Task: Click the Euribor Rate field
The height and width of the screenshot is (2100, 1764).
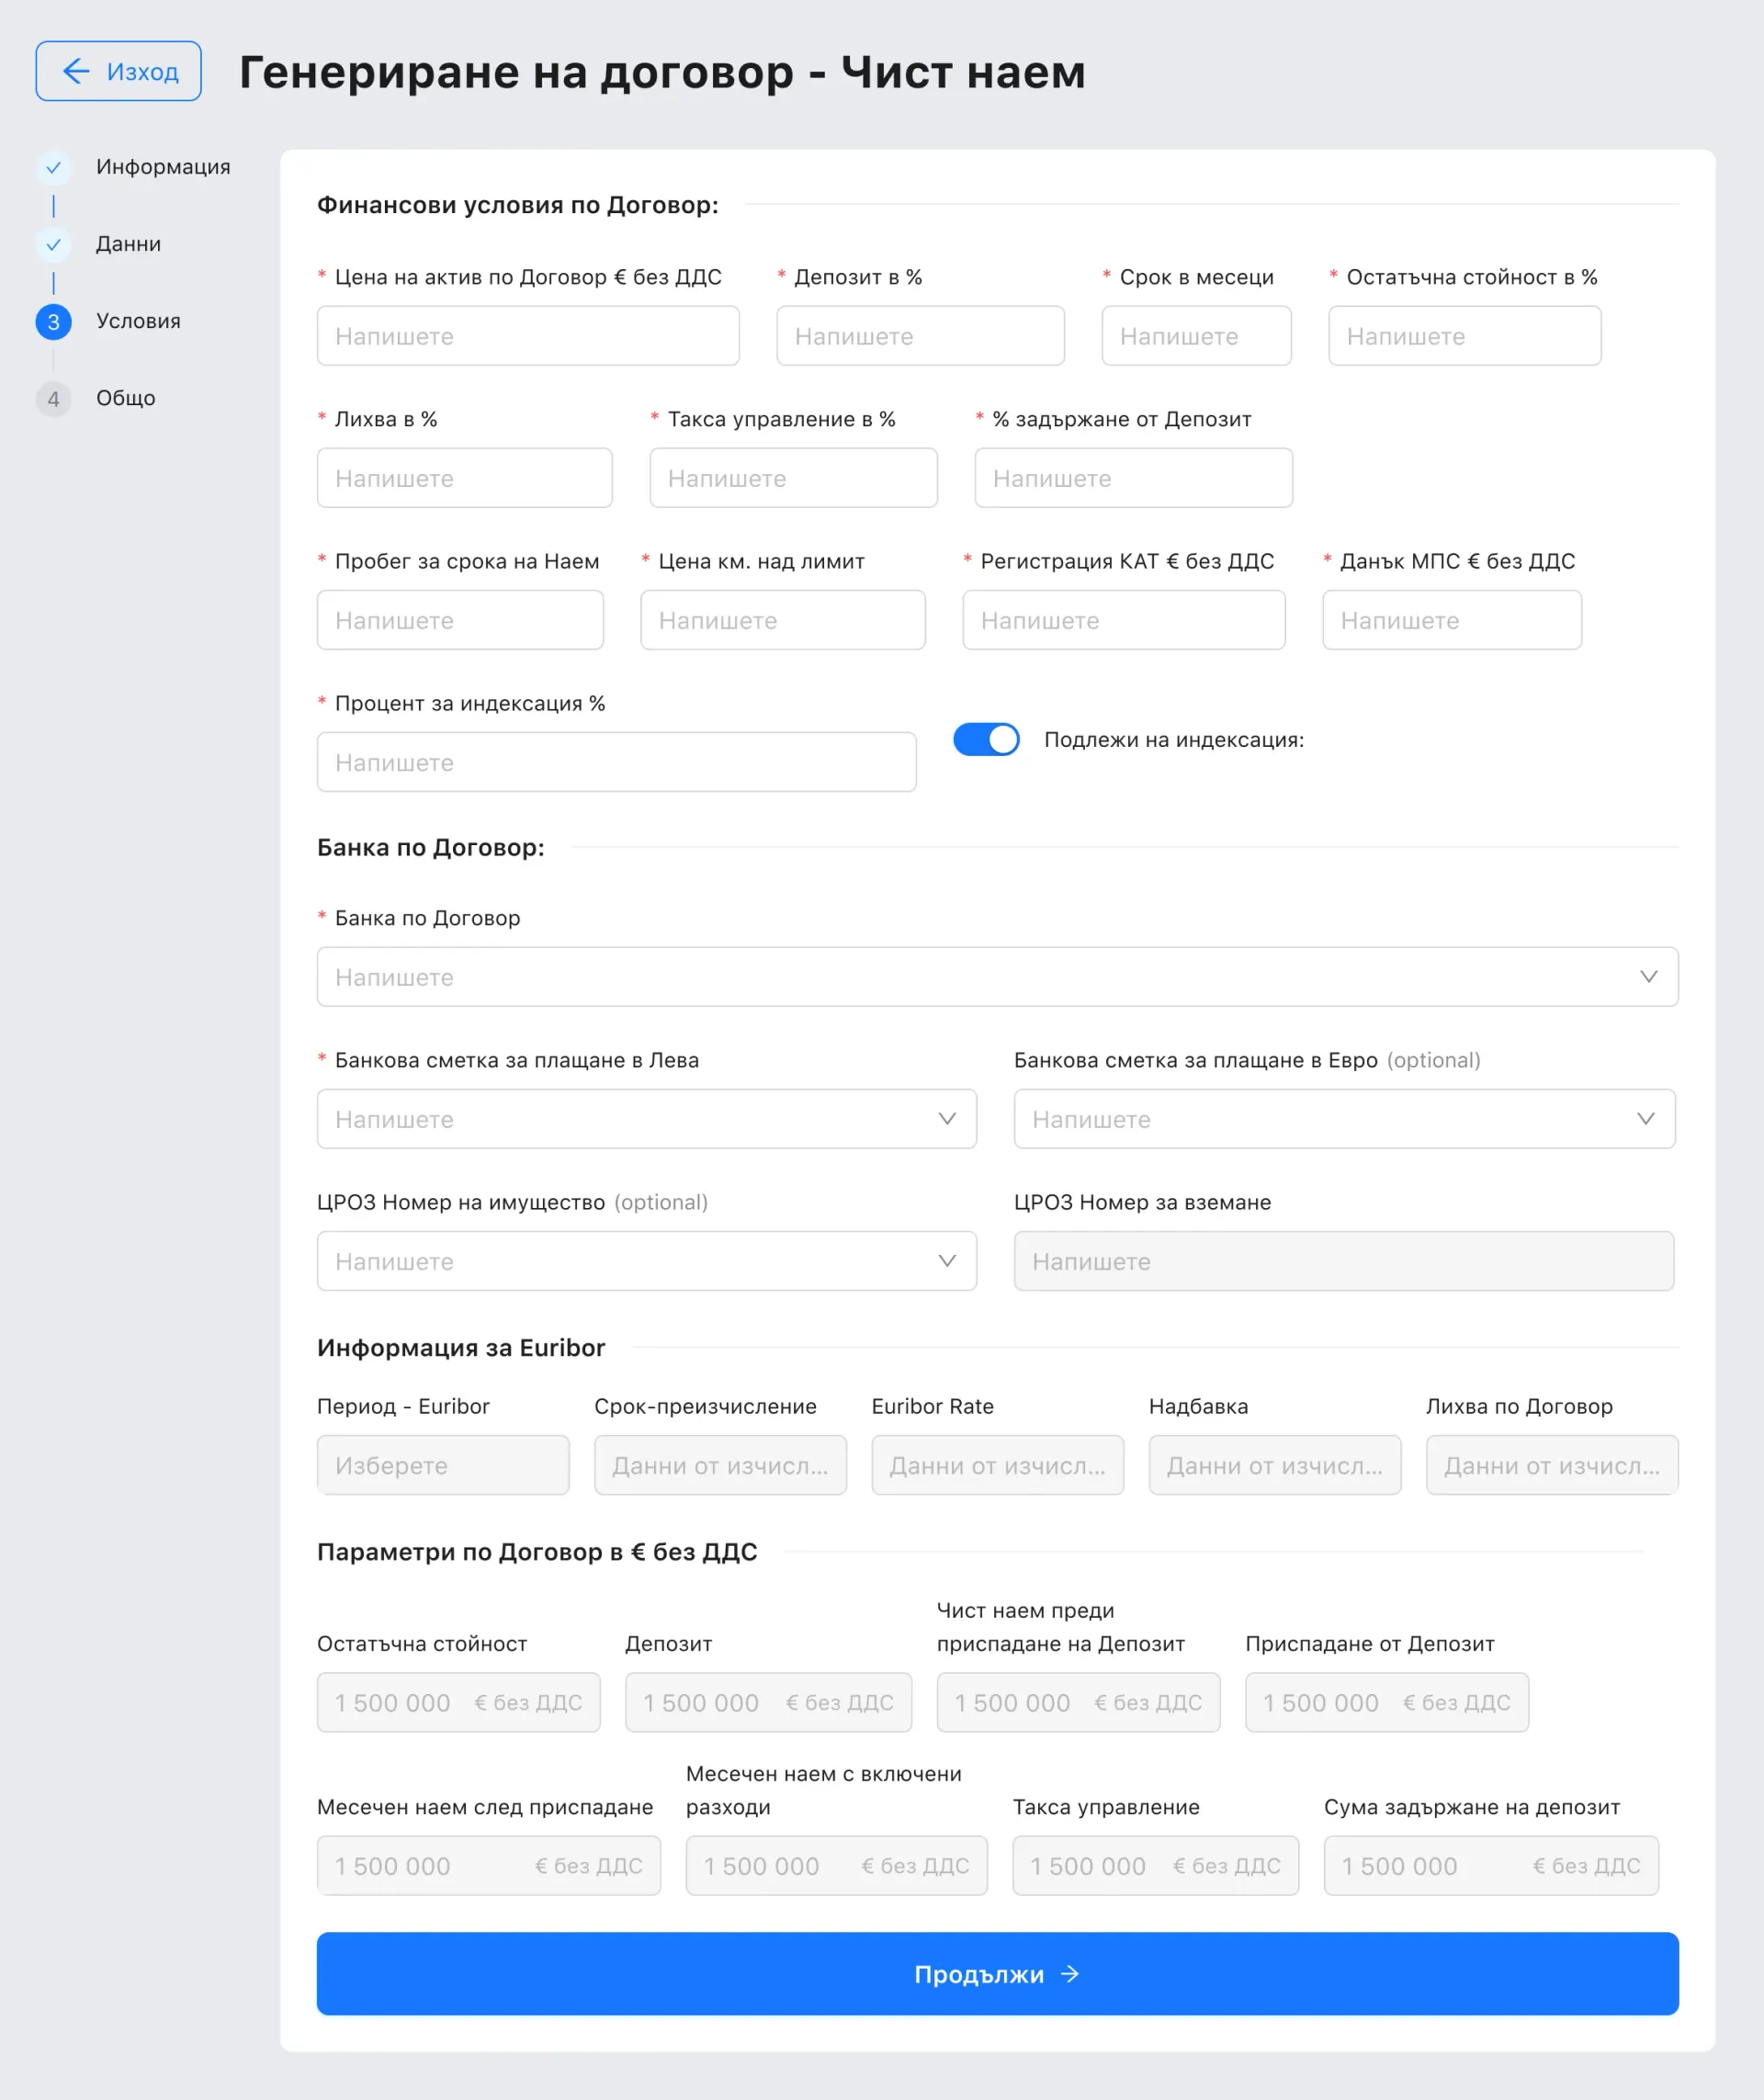Action: tap(997, 1464)
